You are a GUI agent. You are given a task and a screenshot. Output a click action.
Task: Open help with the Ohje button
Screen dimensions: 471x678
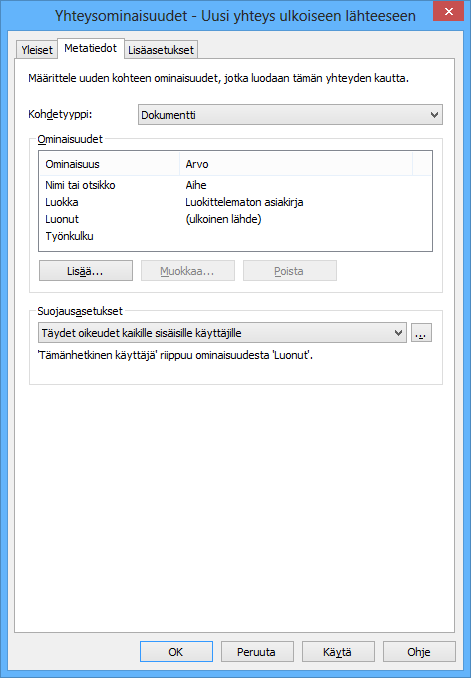(x=419, y=651)
